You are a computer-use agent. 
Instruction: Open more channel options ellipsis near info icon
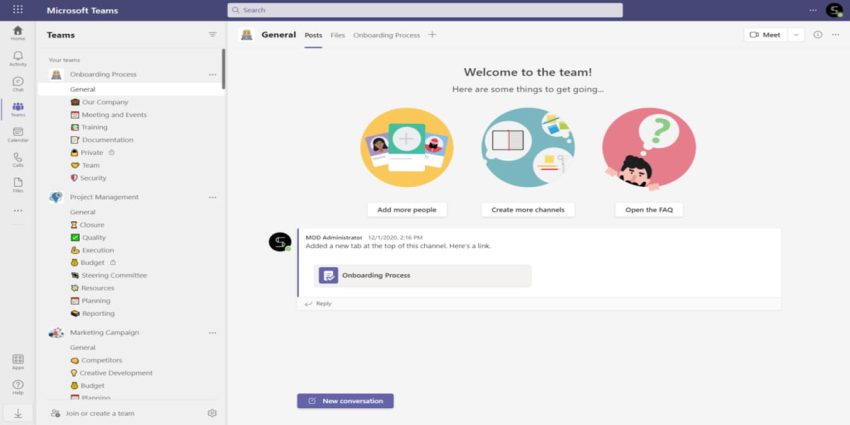point(835,35)
